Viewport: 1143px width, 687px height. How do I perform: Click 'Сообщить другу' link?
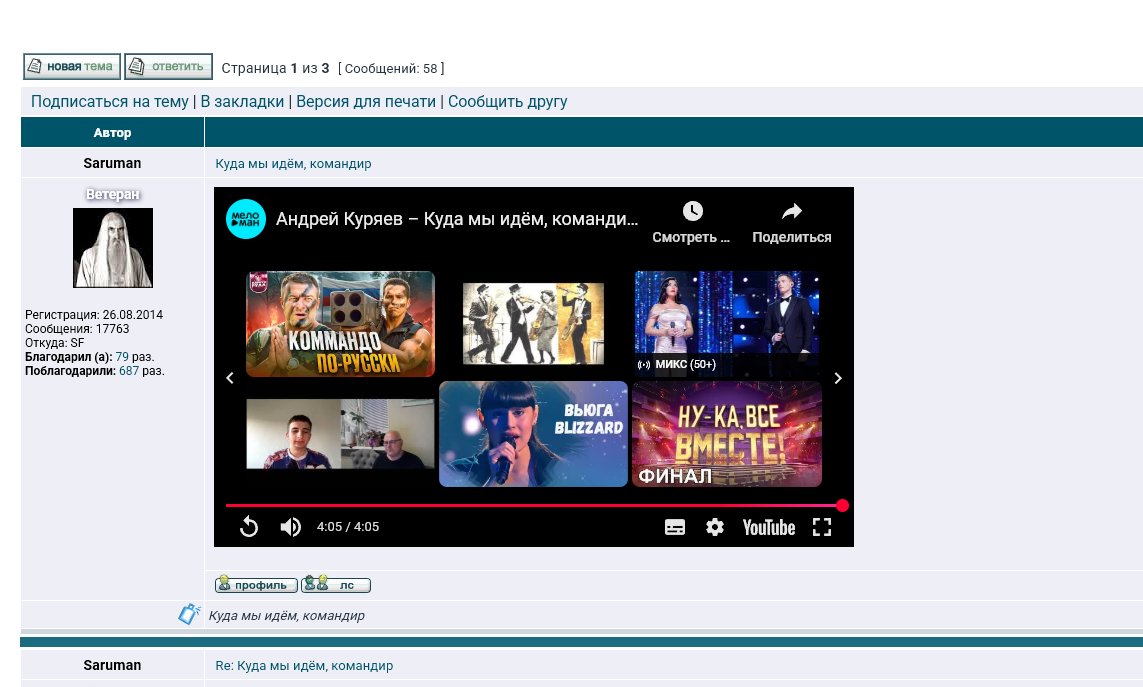[507, 102]
